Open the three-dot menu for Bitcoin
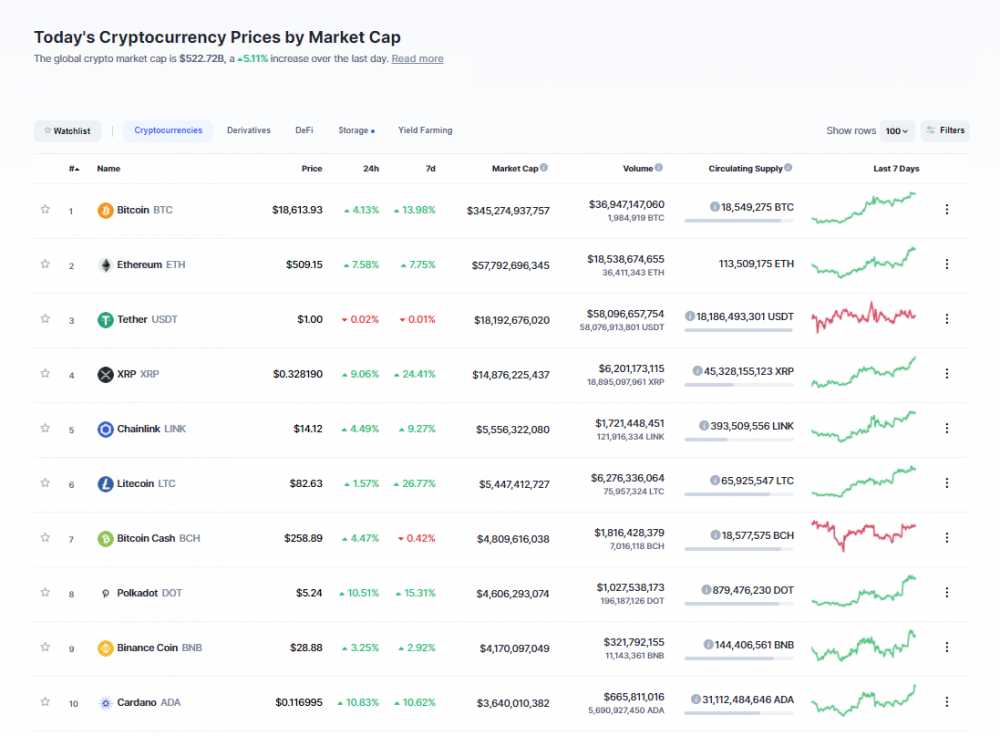 946,209
